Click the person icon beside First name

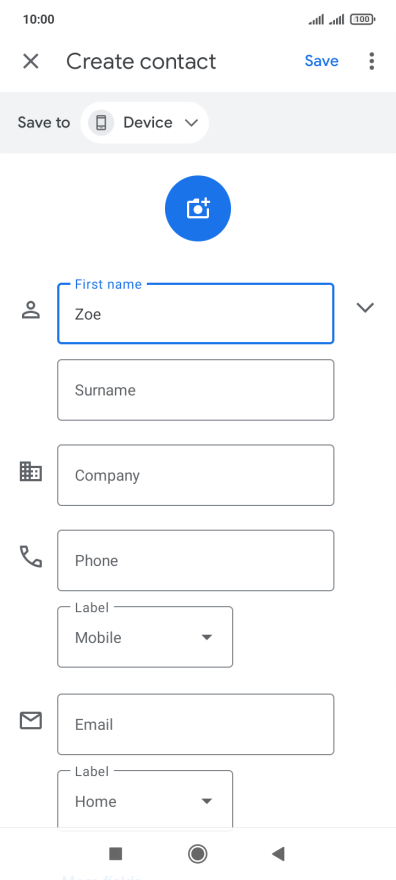point(31,309)
